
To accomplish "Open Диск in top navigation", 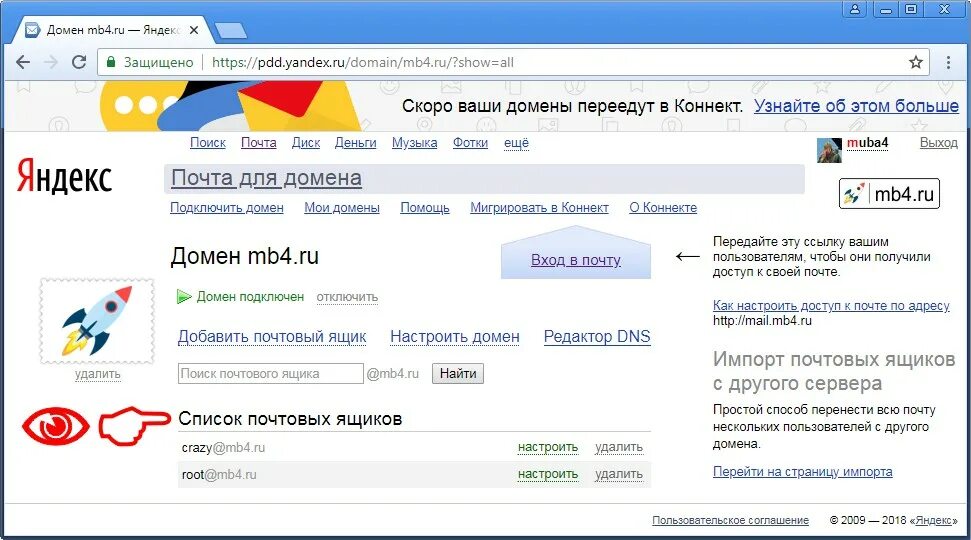I will click(306, 143).
